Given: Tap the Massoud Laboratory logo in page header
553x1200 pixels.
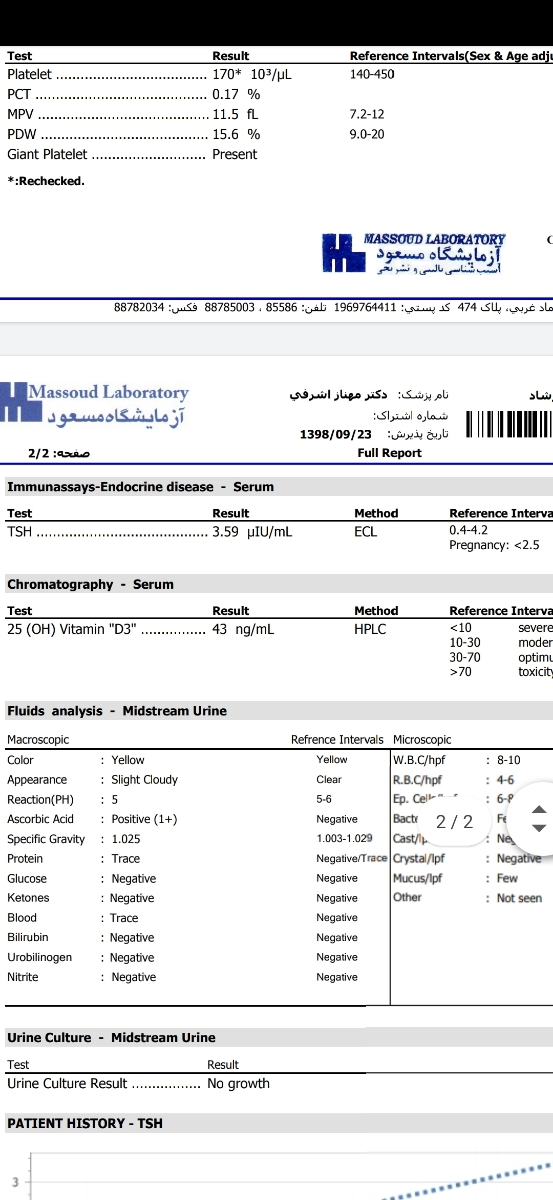Looking at the screenshot, I should (x=95, y=404).
